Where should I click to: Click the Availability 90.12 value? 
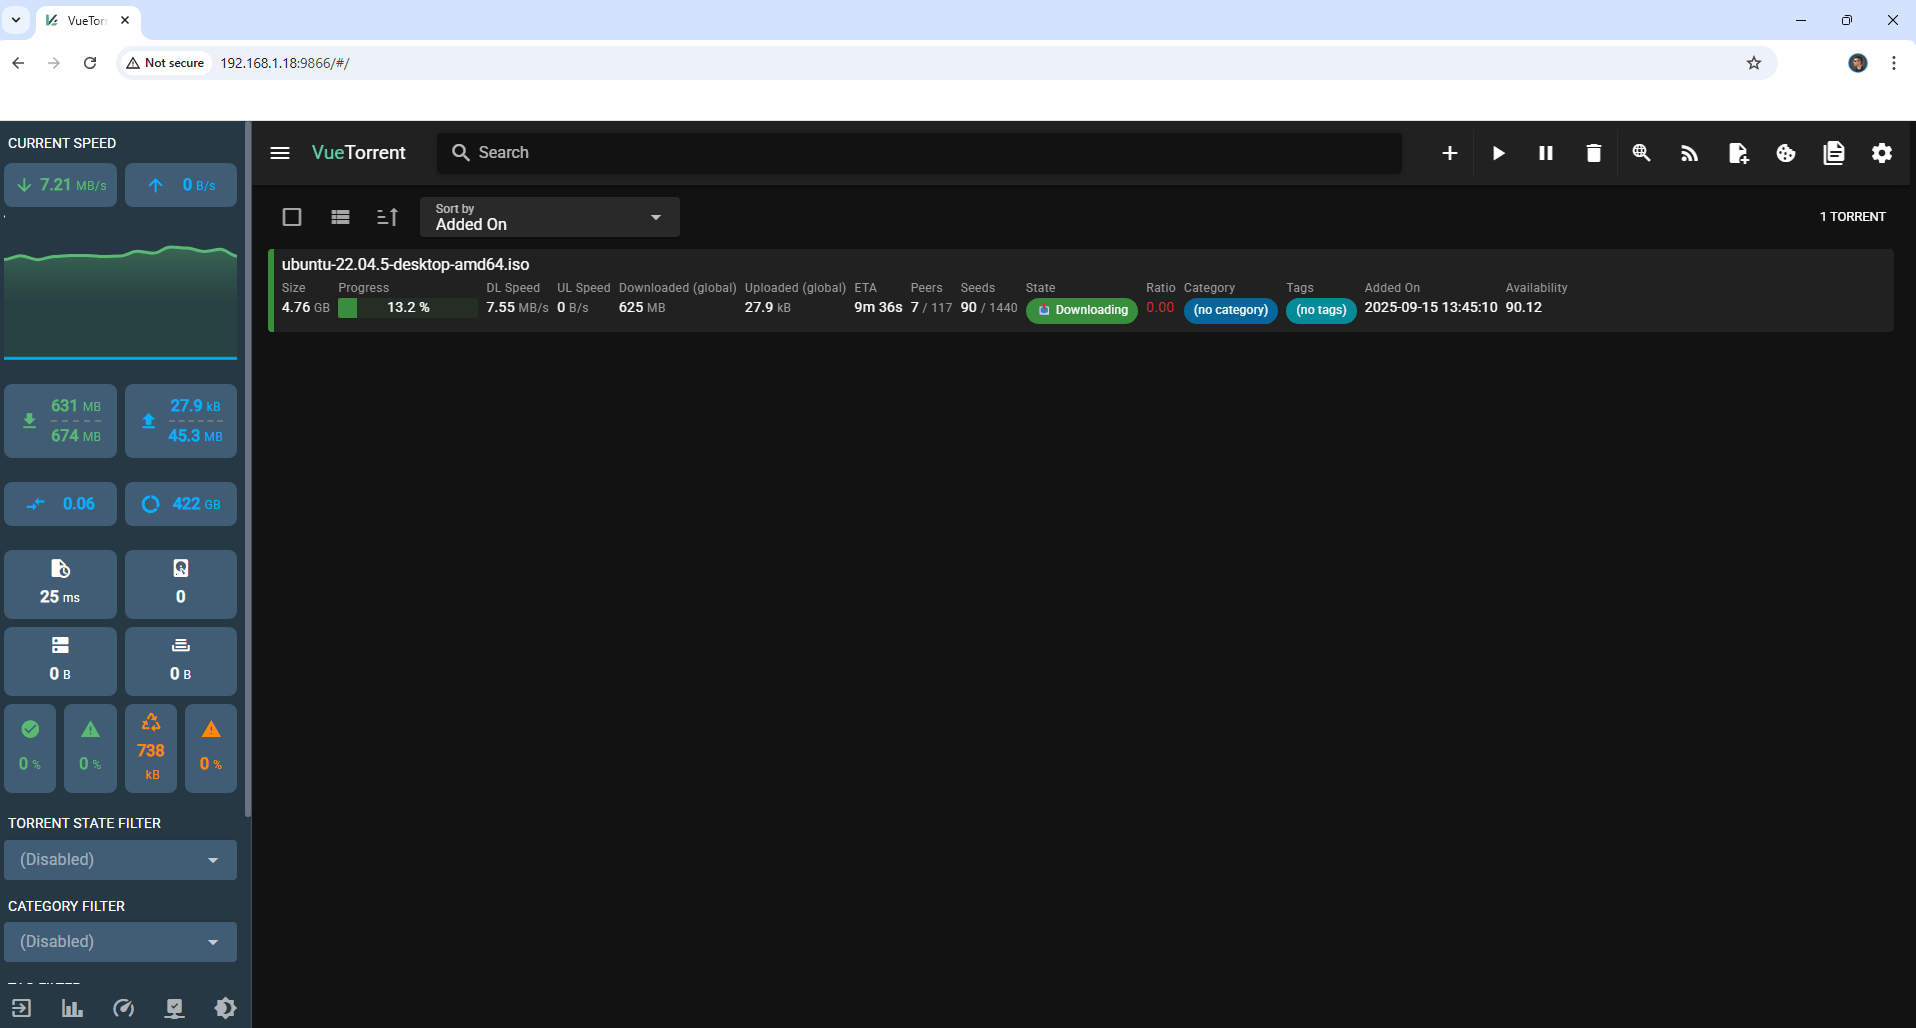[x=1524, y=307]
